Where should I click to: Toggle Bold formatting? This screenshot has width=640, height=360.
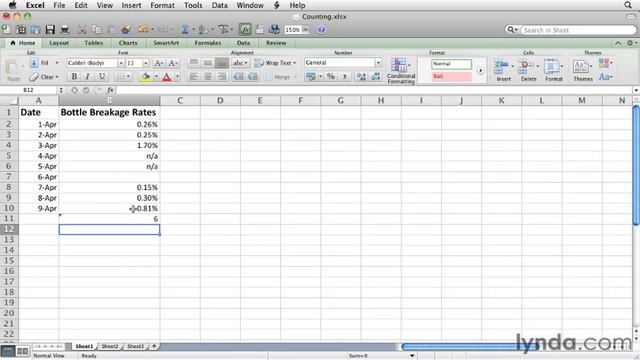[74, 76]
